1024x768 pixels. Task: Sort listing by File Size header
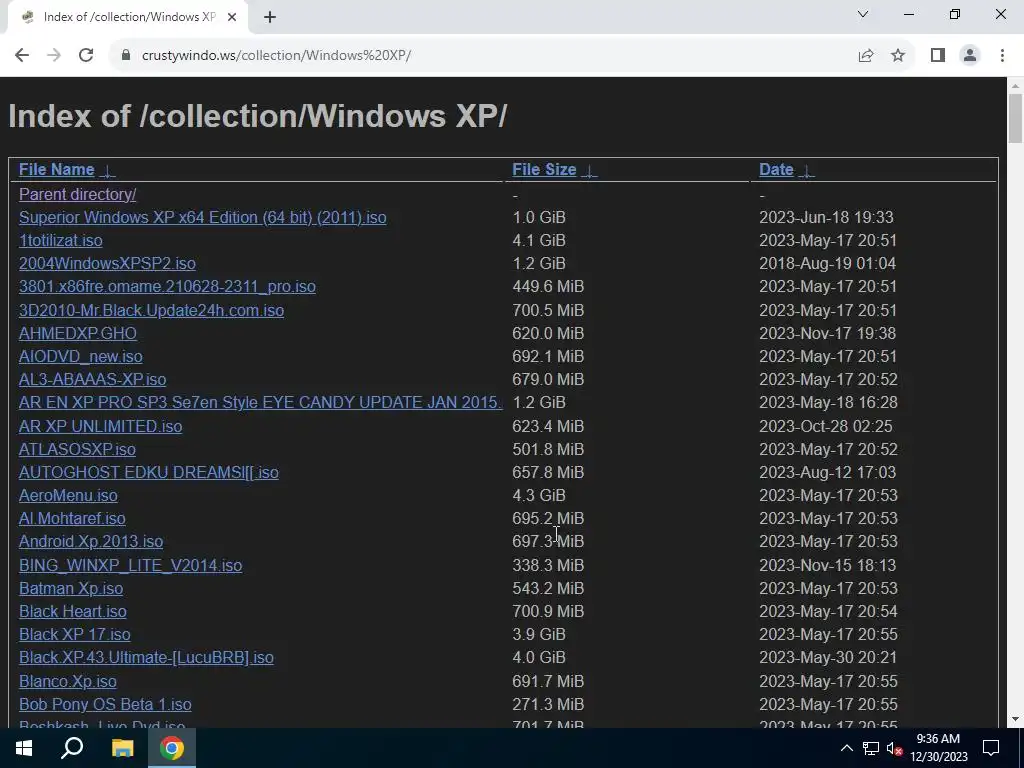(x=544, y=169)
